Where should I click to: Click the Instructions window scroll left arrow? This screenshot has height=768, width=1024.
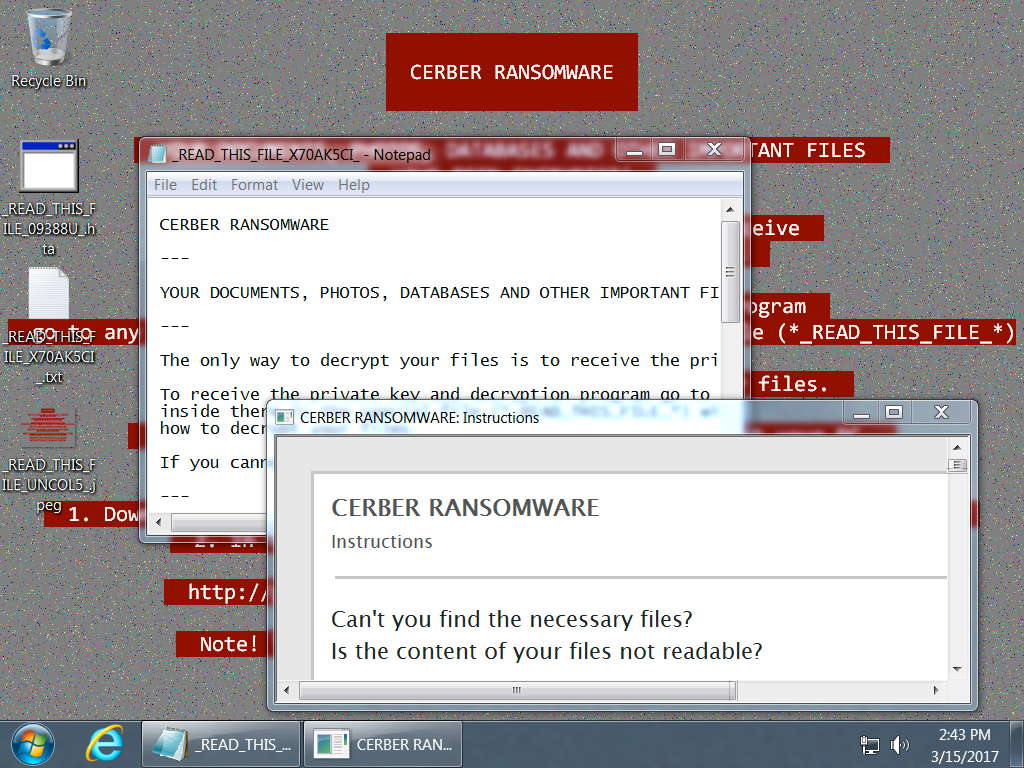pyautogui.click(x=286, y=690)
